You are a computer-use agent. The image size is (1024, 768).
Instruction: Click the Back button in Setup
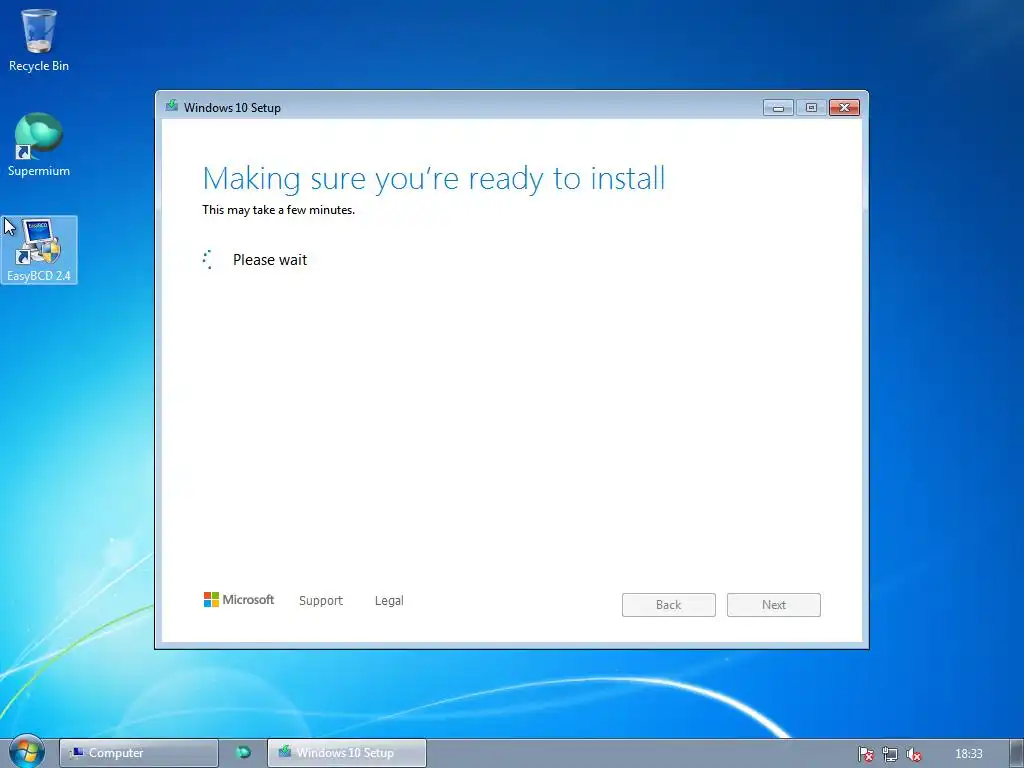[669, 605]
